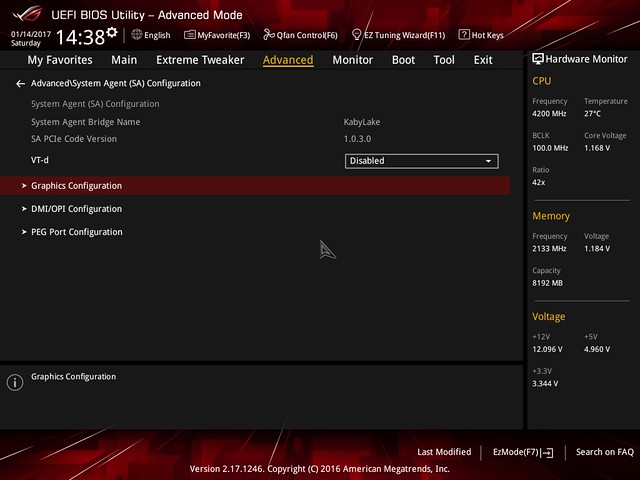Switch to the Extreme Tweaker tab
Image resolution: width=640 pixels, height=480 pixels.
click(x=200, y=60)
